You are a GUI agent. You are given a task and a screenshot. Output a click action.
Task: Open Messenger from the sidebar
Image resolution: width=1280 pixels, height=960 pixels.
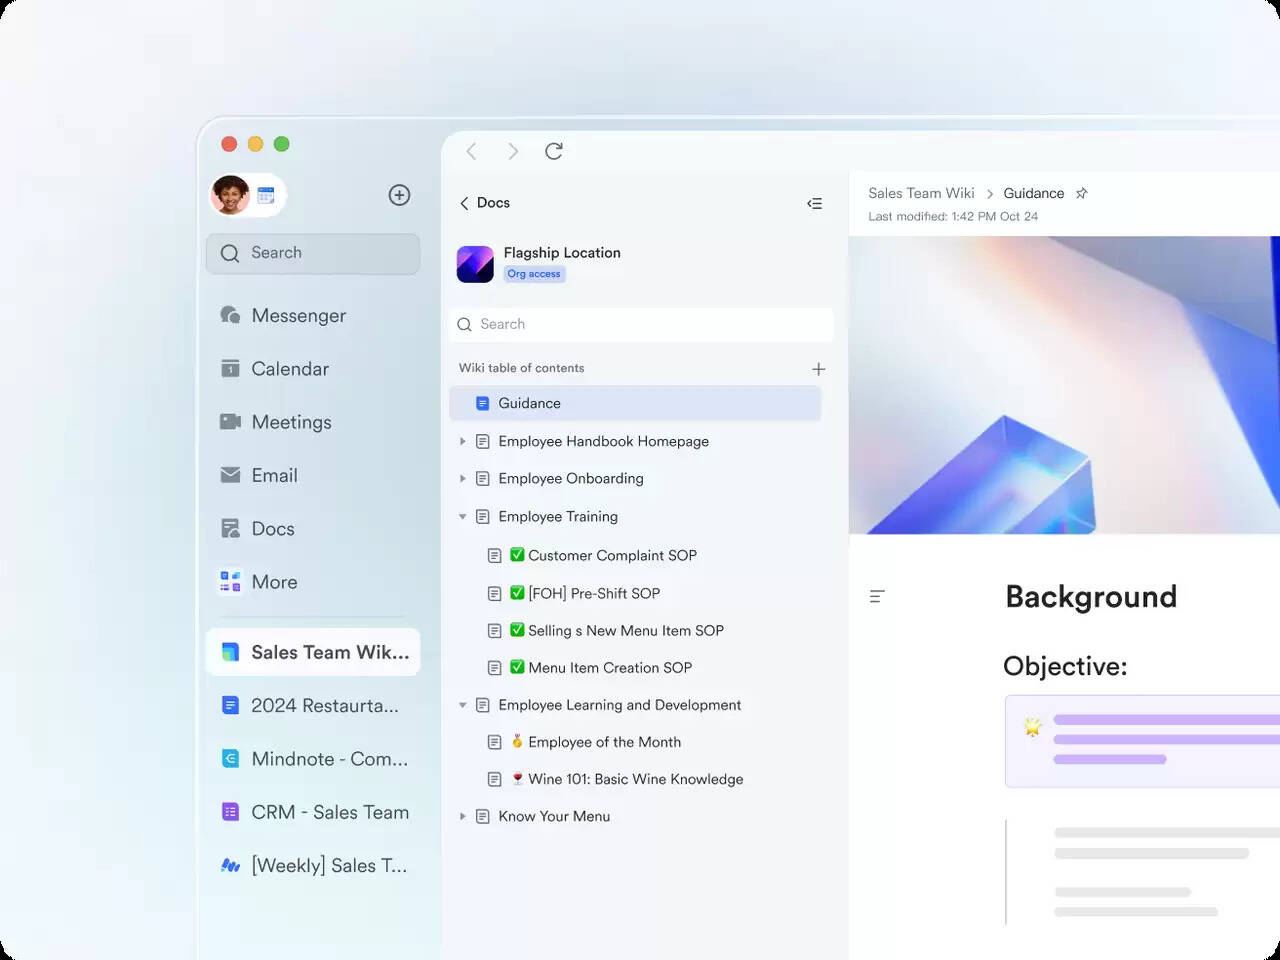tap(231, 315)
